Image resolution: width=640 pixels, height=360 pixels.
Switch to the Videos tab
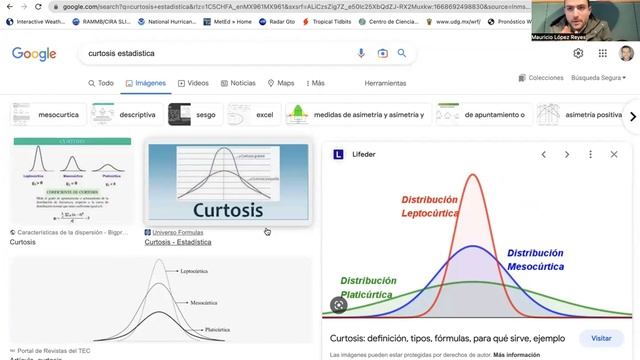[x=193, y=83]
